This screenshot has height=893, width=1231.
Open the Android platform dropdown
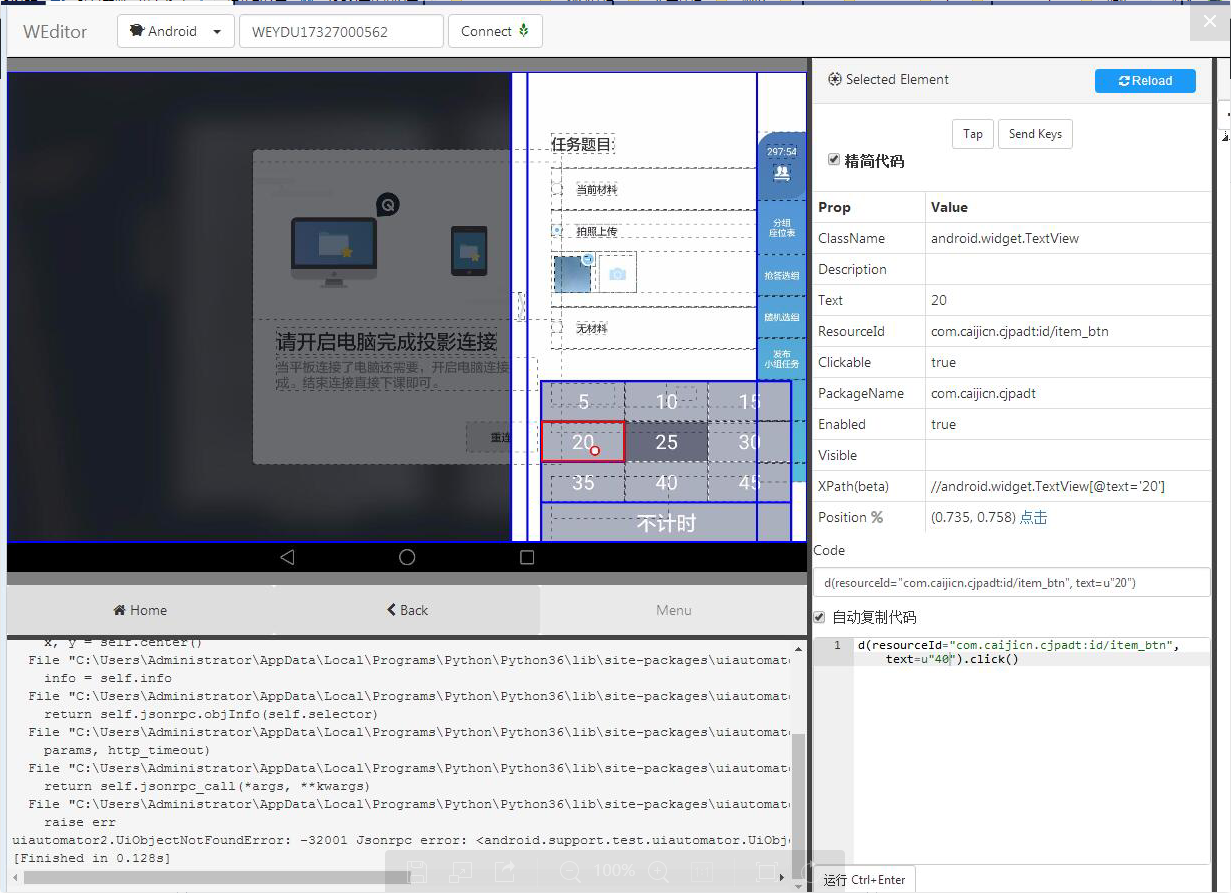tap(175, 31)
